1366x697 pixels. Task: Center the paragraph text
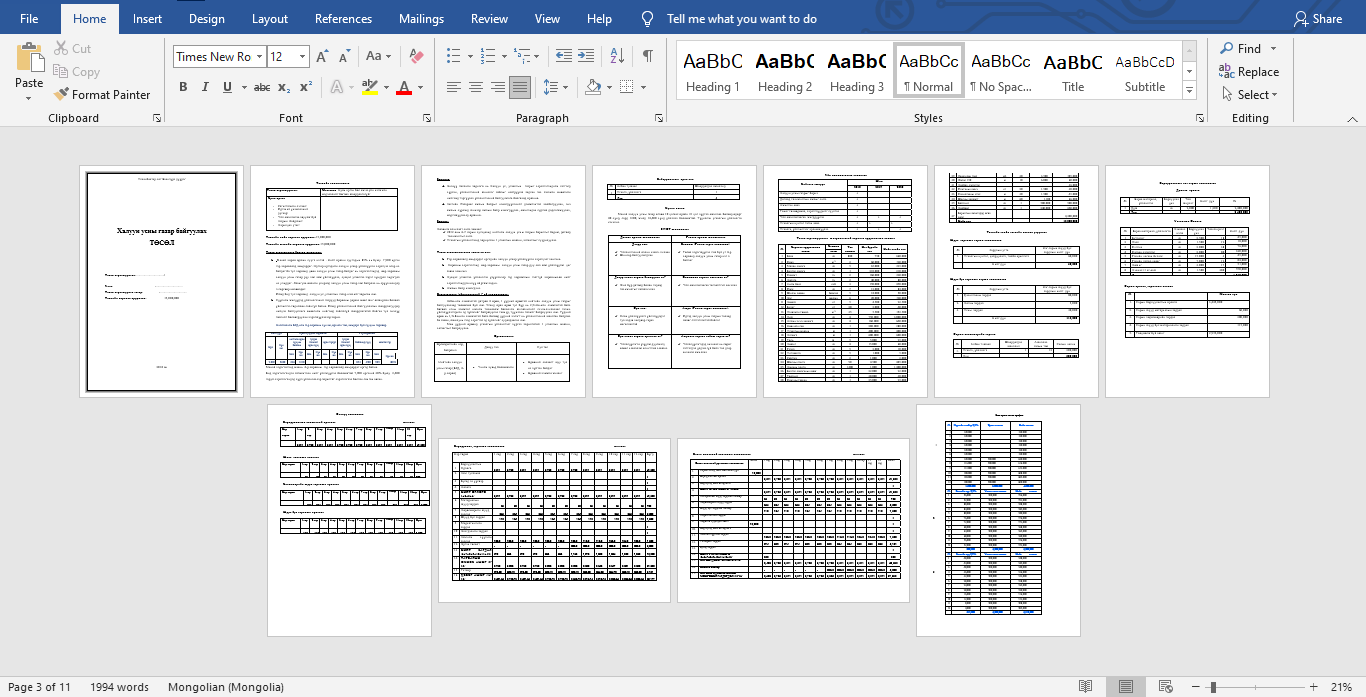pos(476,87)
